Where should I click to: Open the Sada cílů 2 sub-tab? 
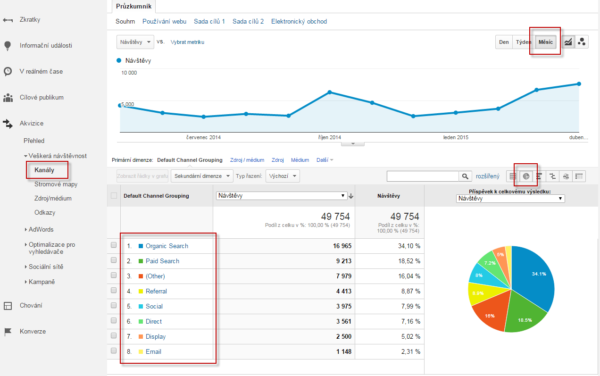click(x=248, y=22)
